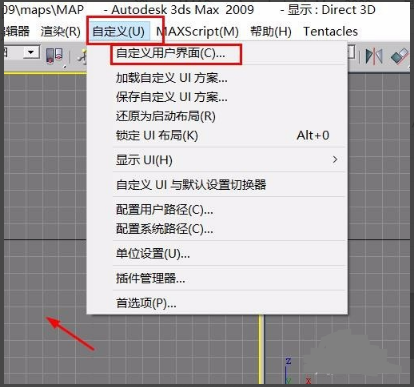The width and height of the screenshot is (414, 387).
Task: Click the select by name toolbar icon
Action: point(54,56)
